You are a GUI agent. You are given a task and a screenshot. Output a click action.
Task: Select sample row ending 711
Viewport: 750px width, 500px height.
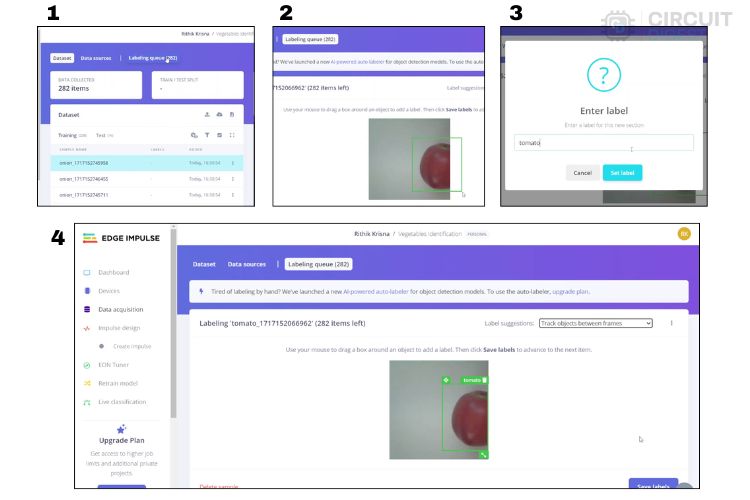(147, 195)
